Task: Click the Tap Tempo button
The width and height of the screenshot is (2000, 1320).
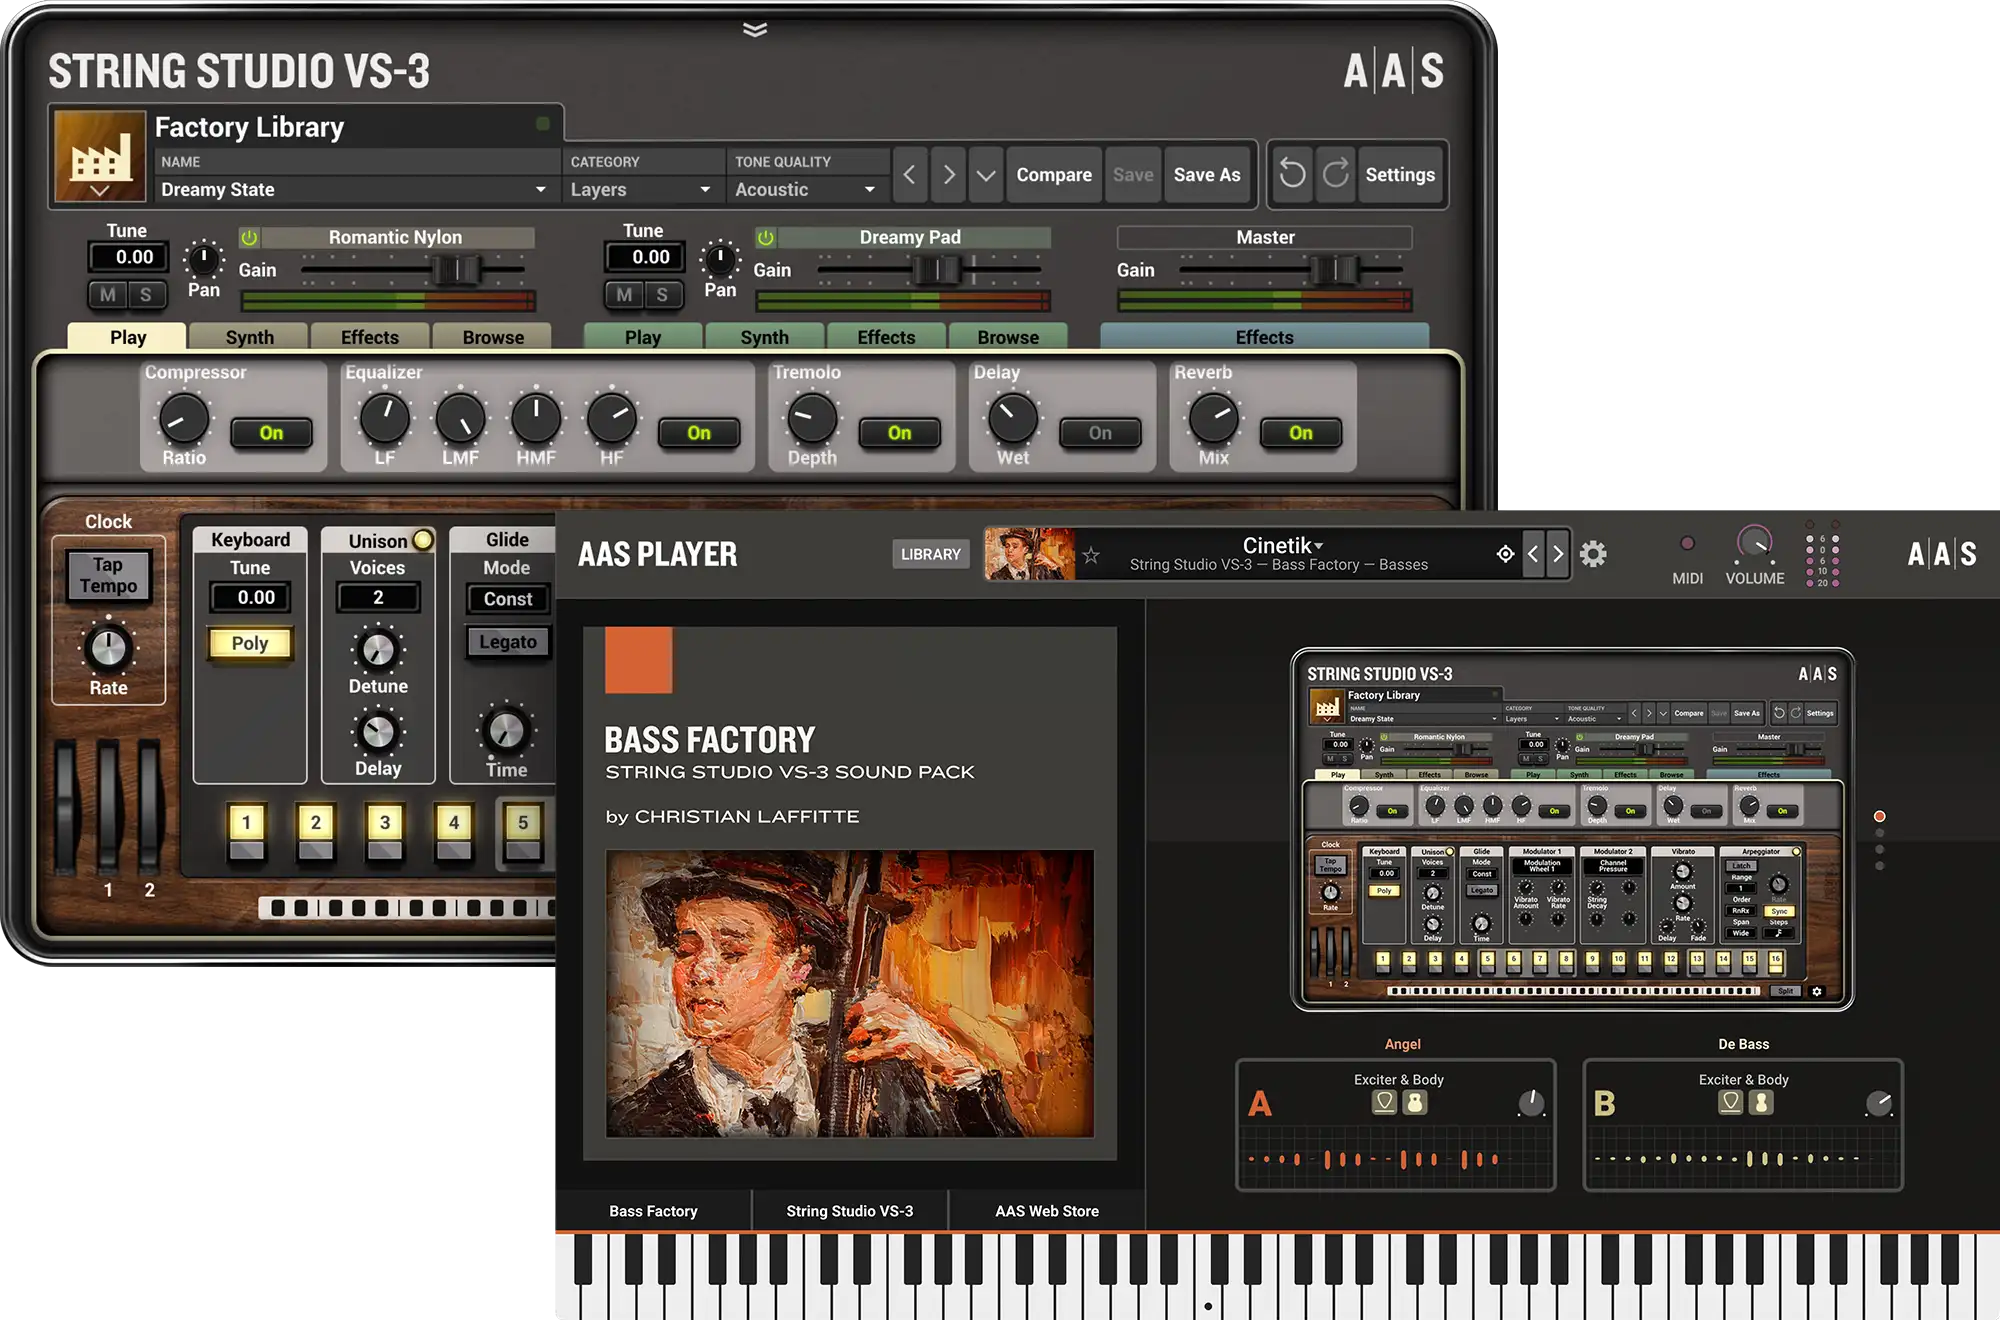Action: (x=108, y=576)
